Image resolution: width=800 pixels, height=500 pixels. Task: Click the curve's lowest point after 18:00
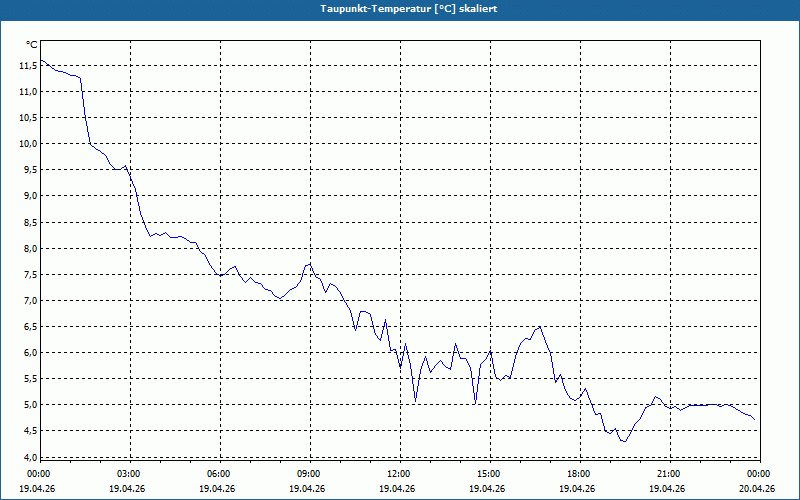[624, 441]
